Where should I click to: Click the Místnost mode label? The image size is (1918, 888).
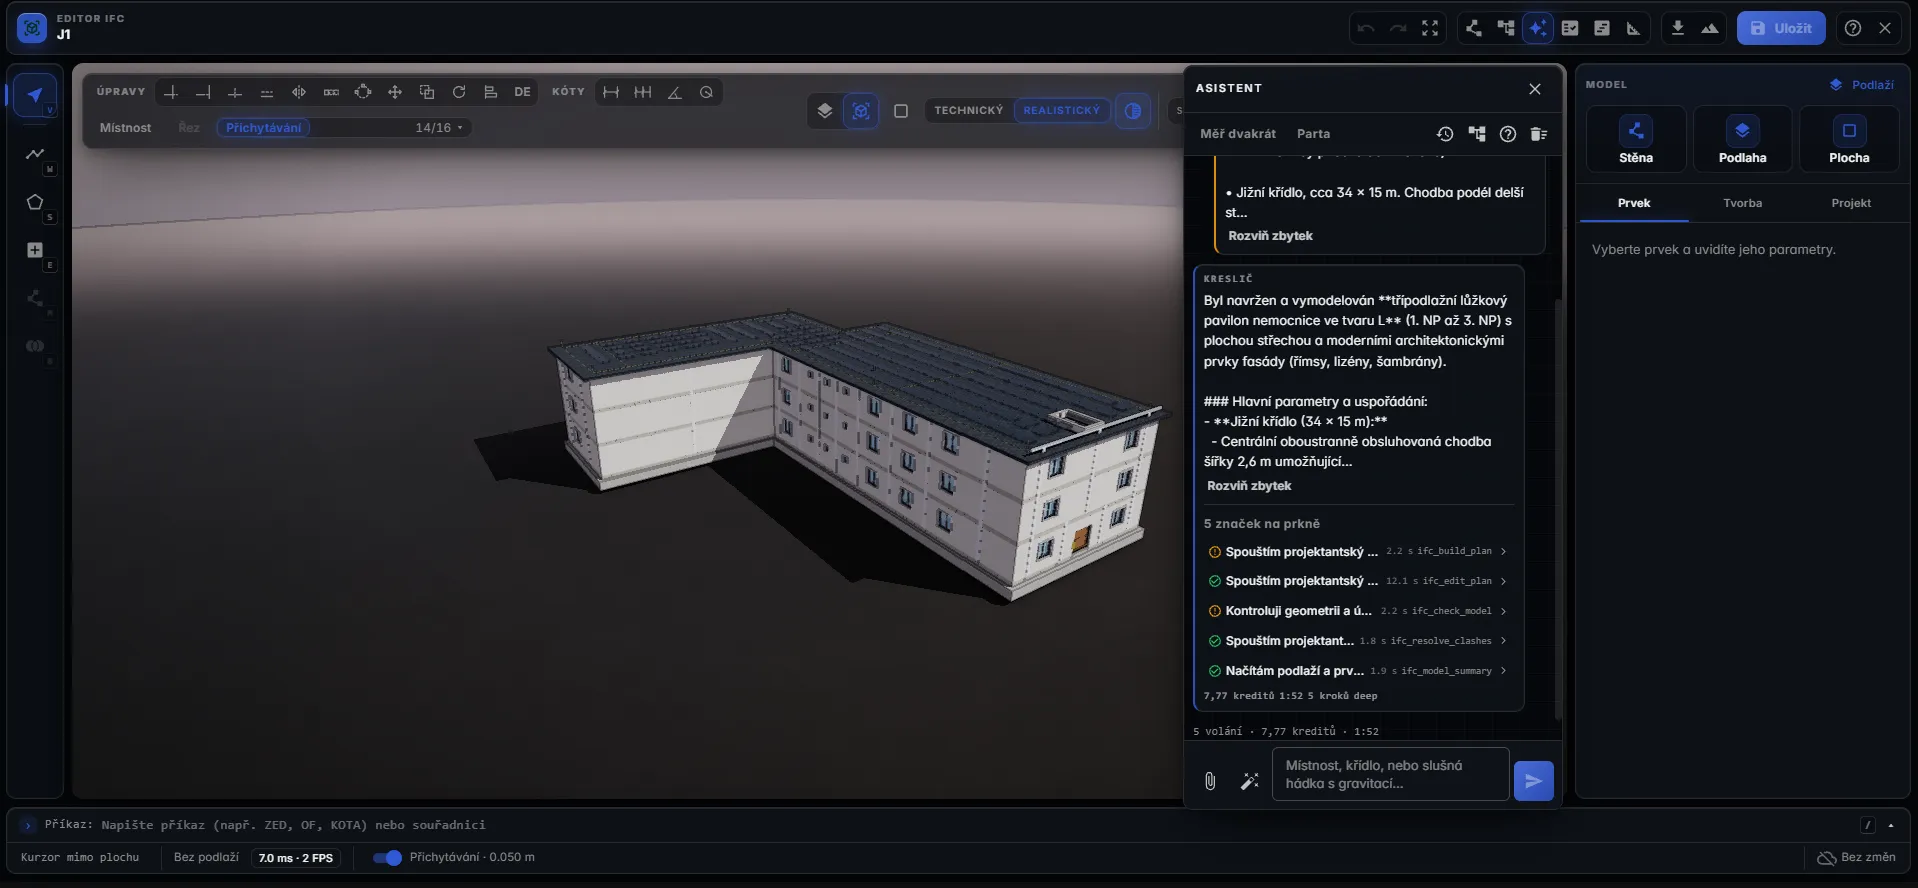tap(125, 128)
